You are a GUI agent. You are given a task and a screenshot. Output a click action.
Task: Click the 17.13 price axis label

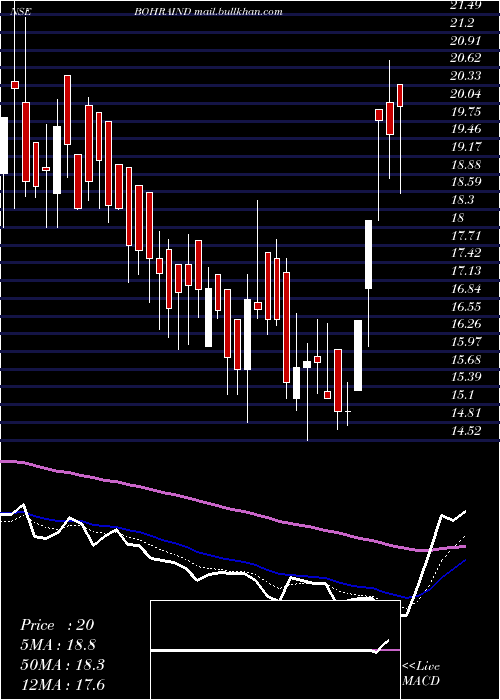465,271
